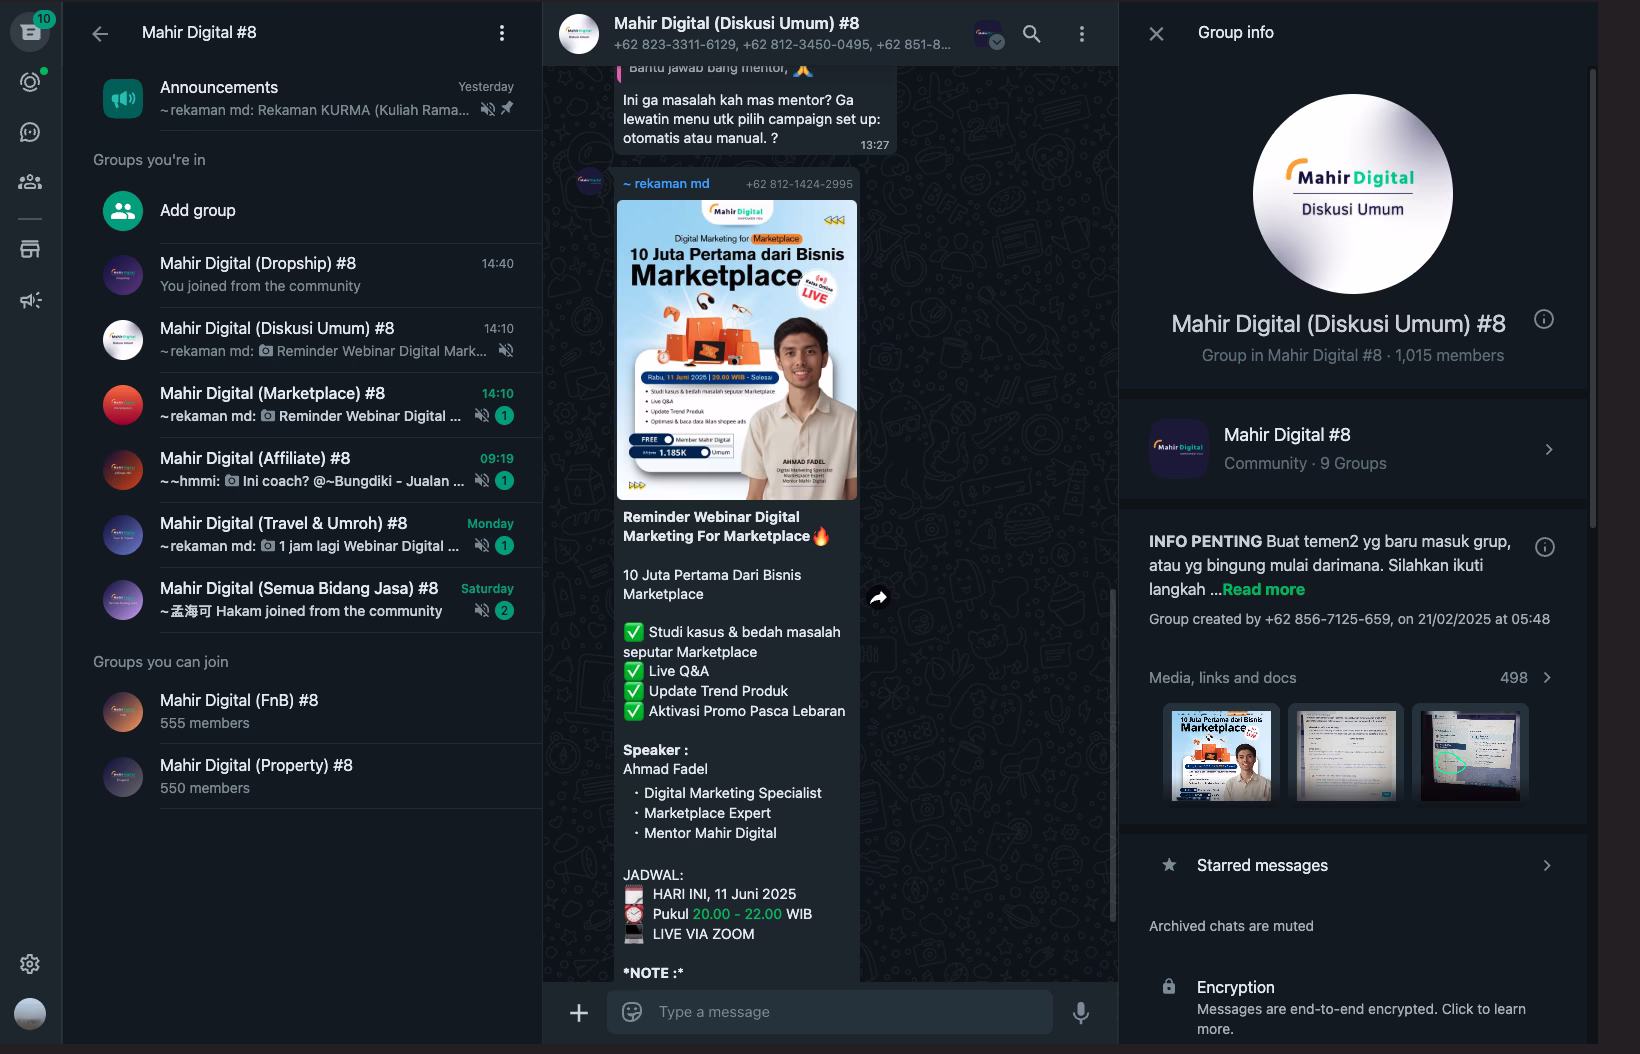Open the Communities icon in sidebar

point(30,182)
